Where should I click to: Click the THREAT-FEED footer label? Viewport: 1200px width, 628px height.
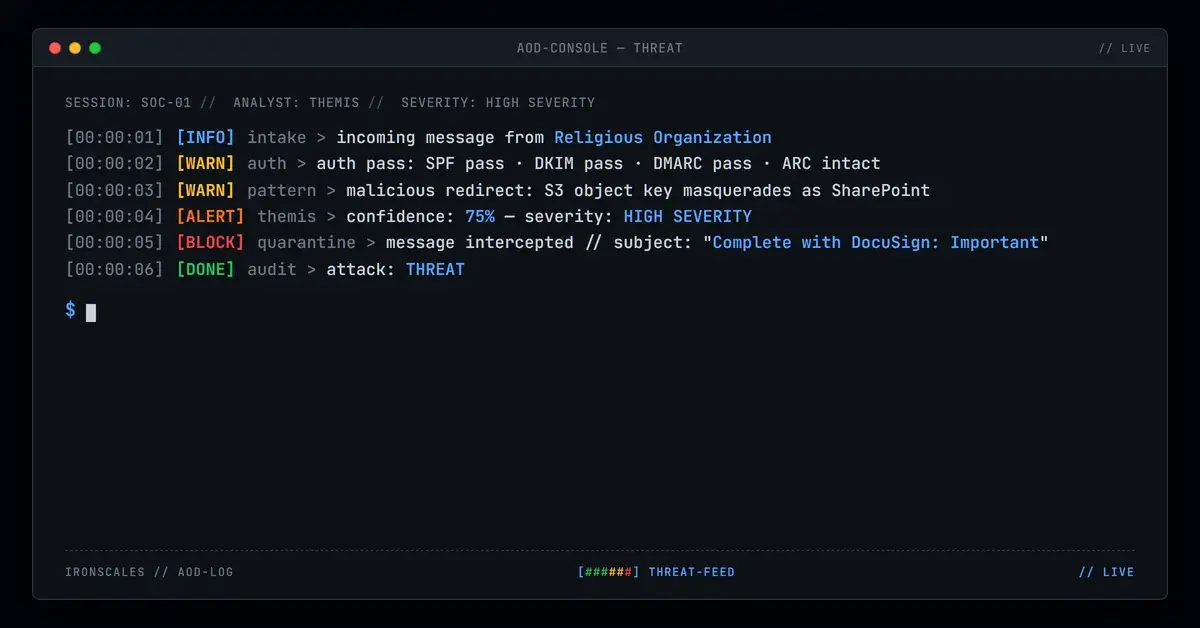pyautogui.click(x=692, y=572)
